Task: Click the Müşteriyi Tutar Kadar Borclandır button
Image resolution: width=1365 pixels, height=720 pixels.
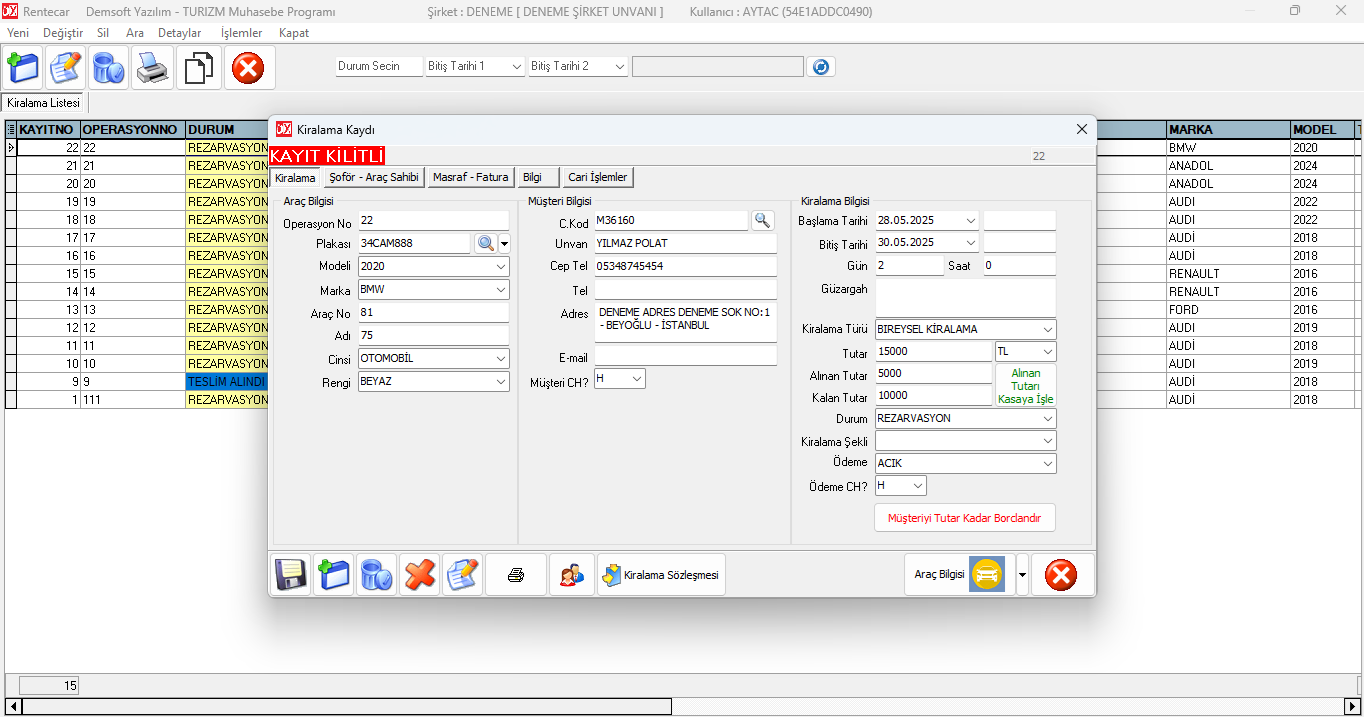Action: tap(965, 518)
